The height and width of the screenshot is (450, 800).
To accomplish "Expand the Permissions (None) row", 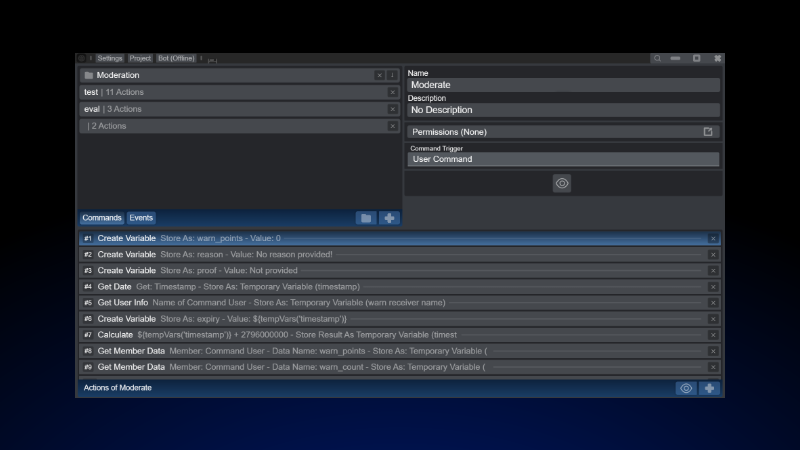I will 550,132.
